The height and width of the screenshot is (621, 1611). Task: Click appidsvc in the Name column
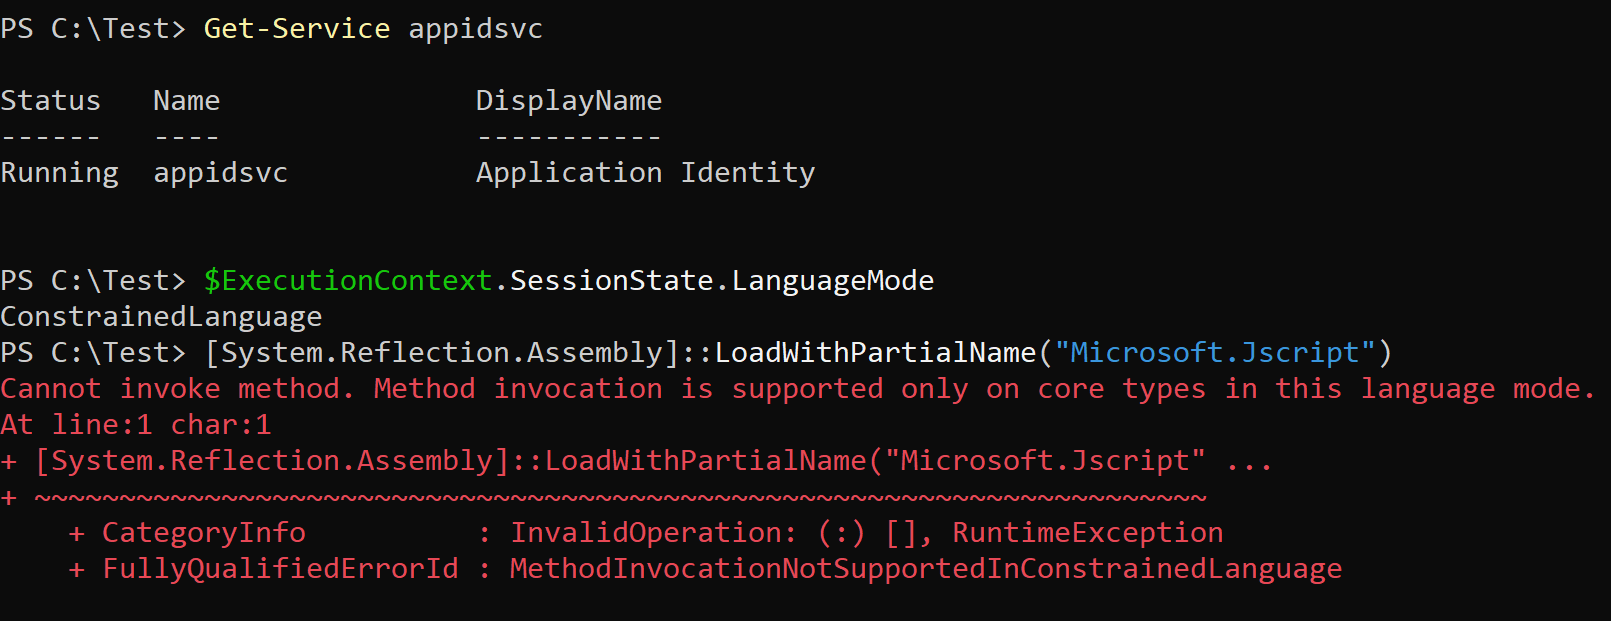(220, 173)
